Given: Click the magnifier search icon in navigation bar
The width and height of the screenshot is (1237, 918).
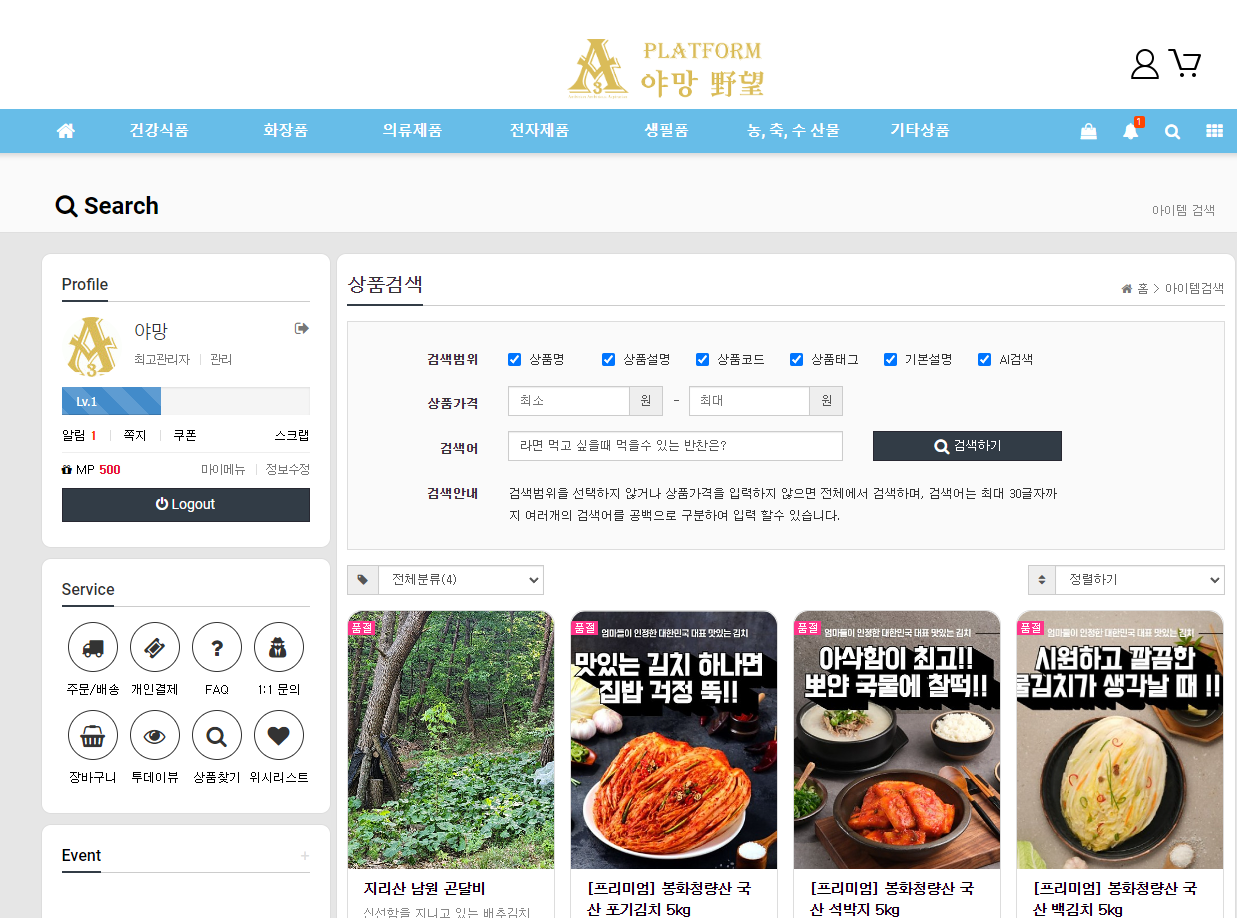Looking at the screenshot, I should pos(1172,131).
